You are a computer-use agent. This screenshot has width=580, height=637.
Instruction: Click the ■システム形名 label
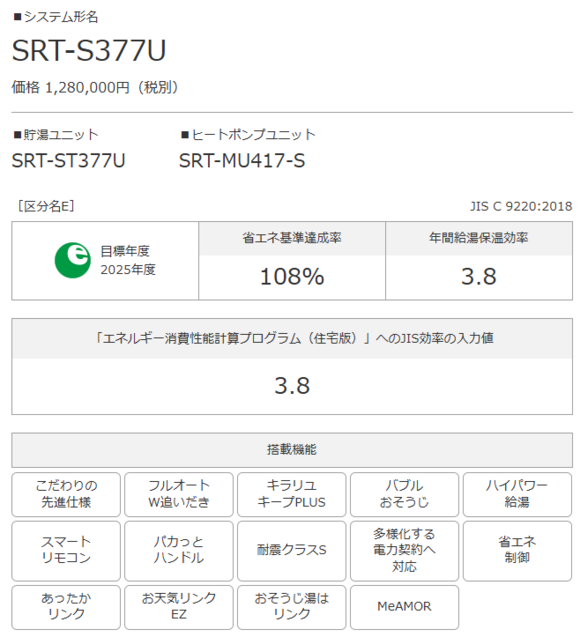tap(56, 17)
